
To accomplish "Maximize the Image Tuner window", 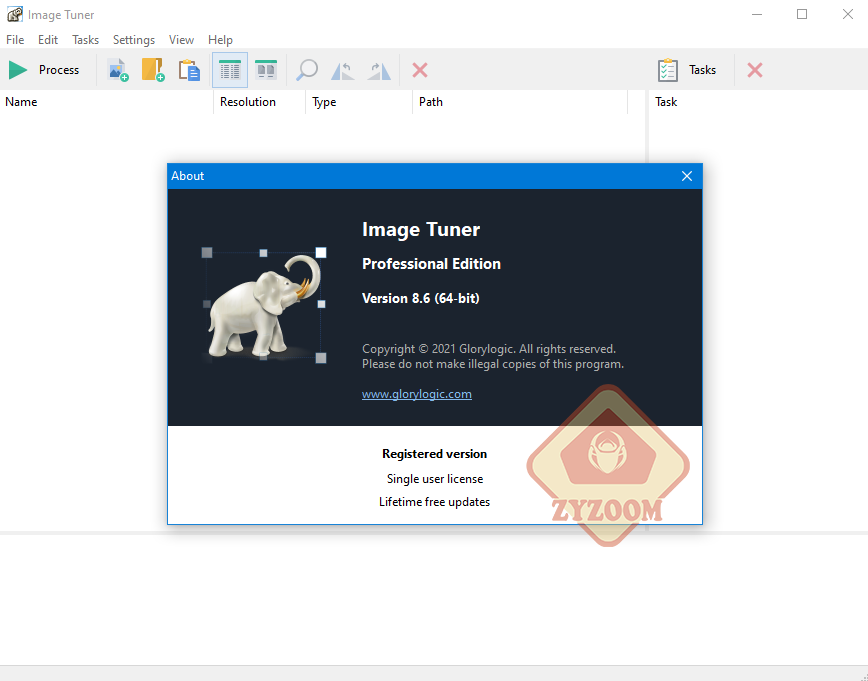I will pyautogui.click(x=802, y=14).
